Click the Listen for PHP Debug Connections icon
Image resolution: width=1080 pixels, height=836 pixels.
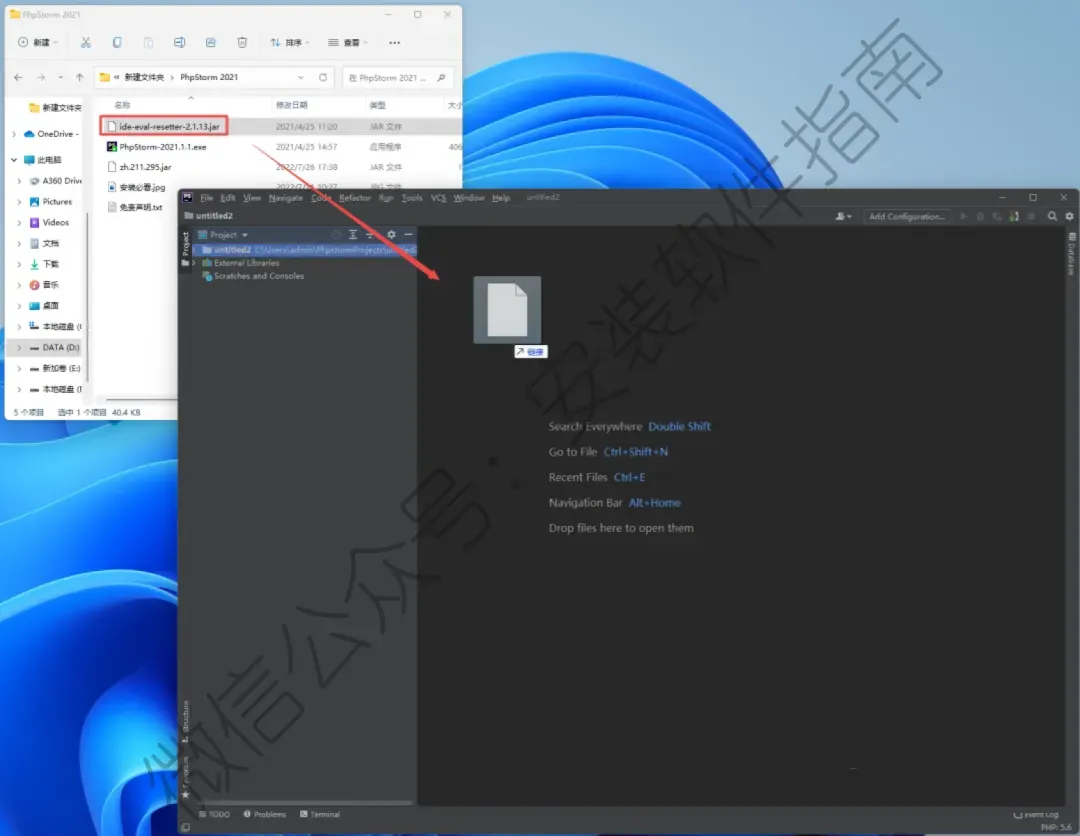point(1014,216)
